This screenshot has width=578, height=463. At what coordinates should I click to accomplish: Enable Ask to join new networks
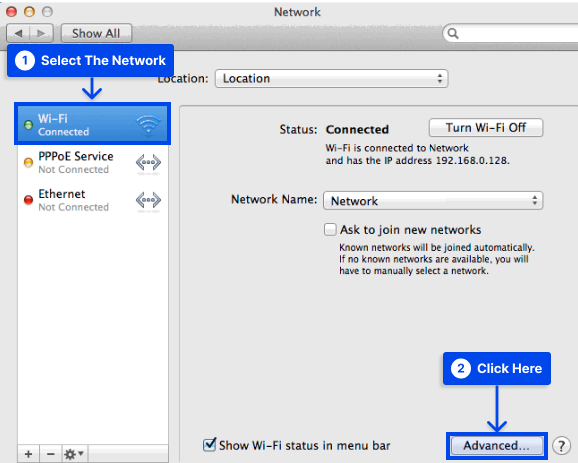pos(330,229)
